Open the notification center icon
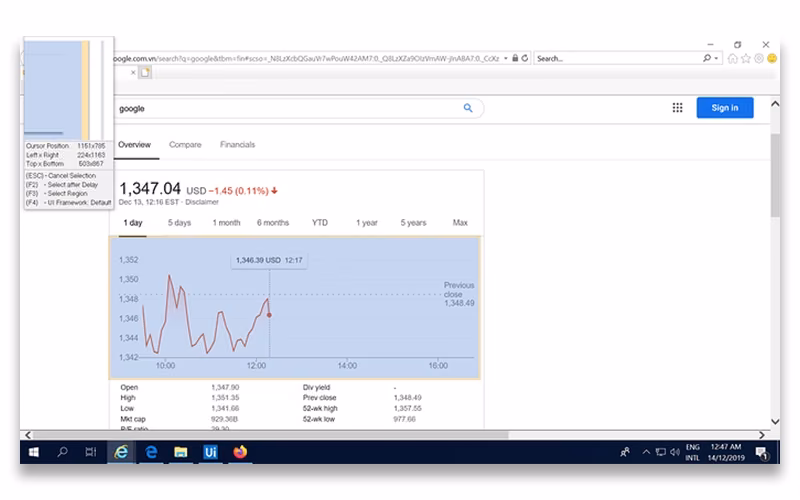 coord(762,453)
